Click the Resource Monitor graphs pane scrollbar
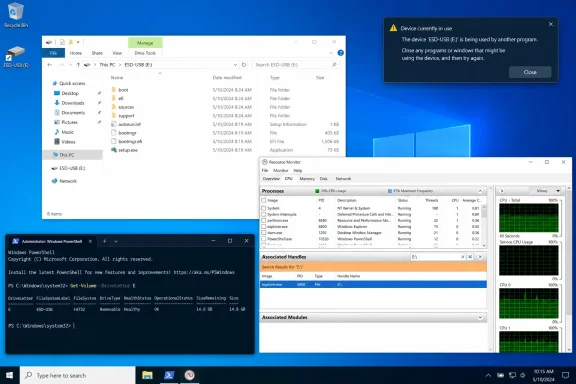Viewport: 576px width, 384px height. [569, 269]
